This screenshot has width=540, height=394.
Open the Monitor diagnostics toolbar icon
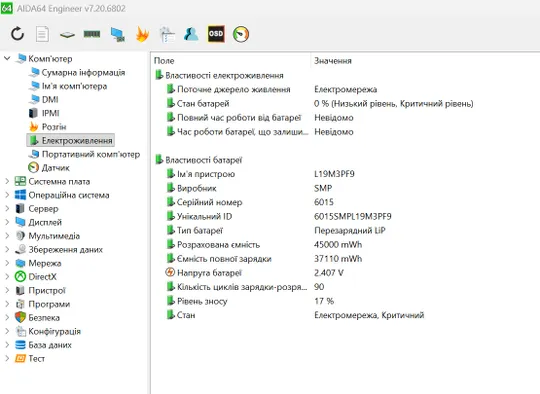118,34
